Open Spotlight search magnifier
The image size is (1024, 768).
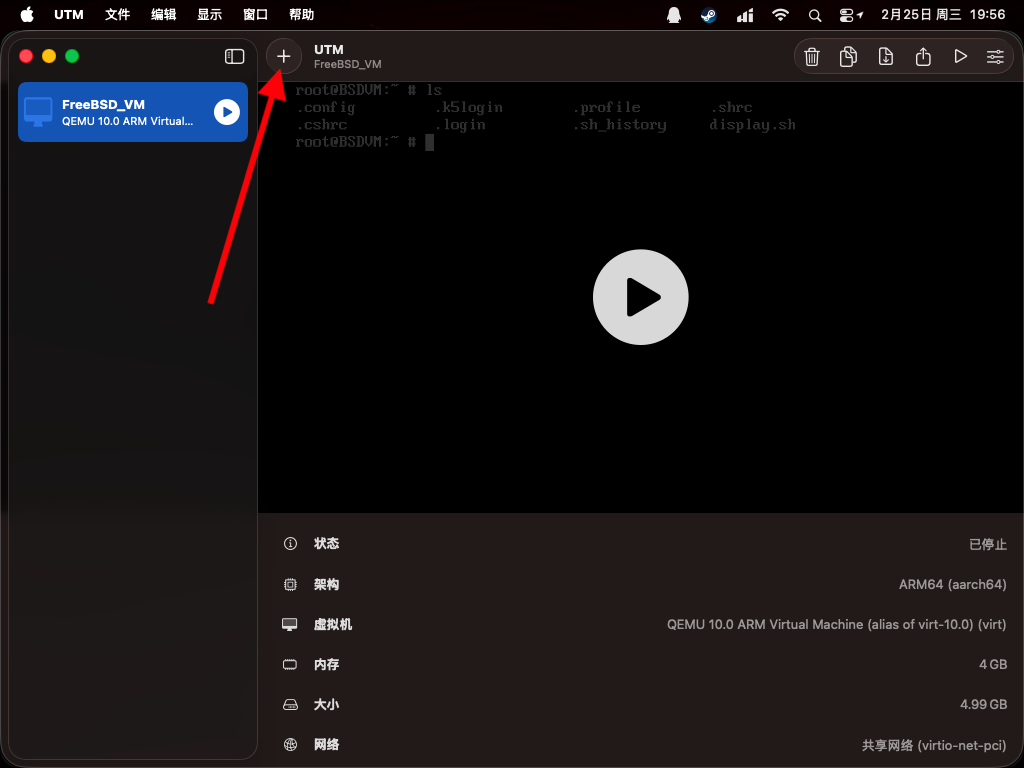click(814, 15)
